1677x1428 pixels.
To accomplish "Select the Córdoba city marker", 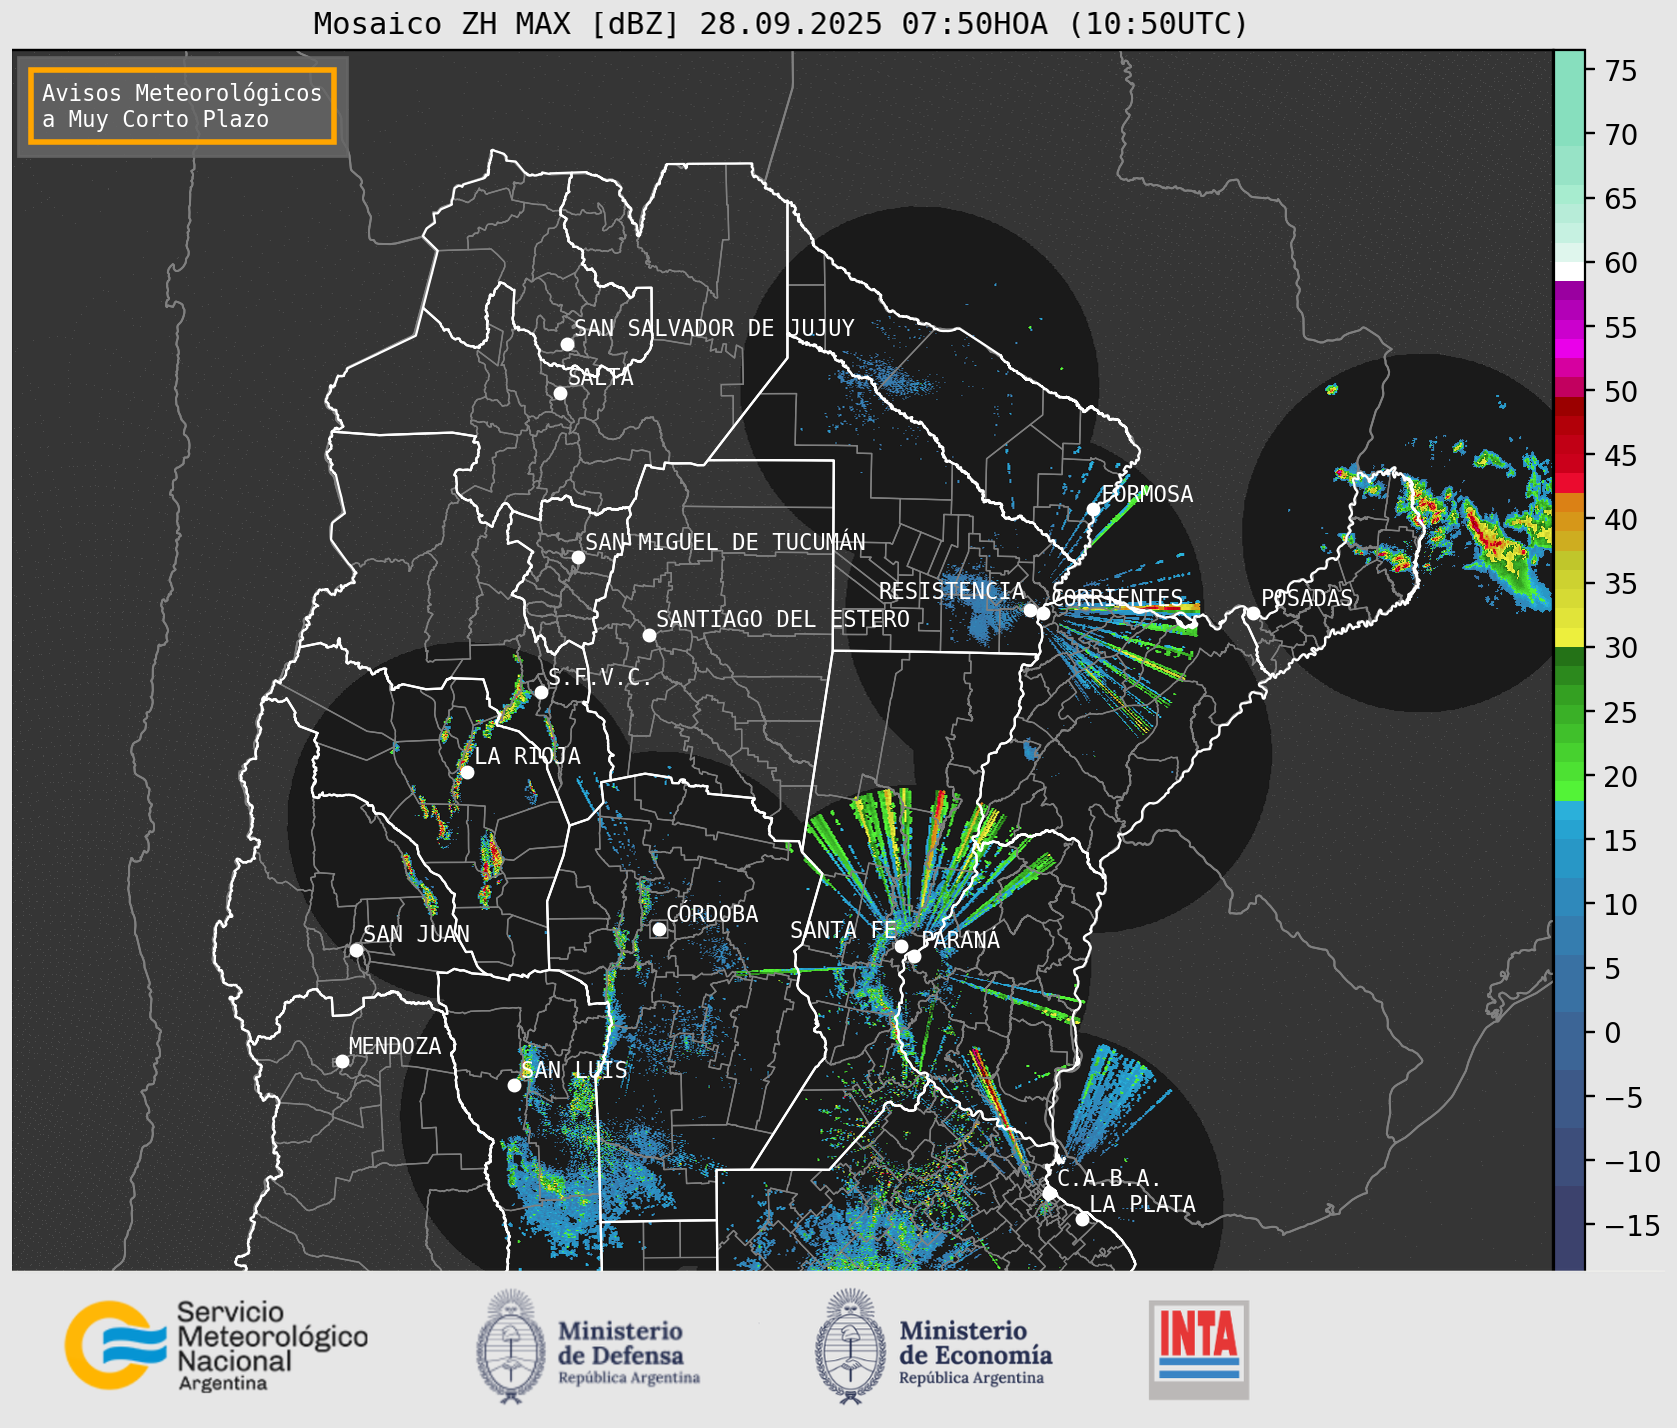I will tap(659, 929).
